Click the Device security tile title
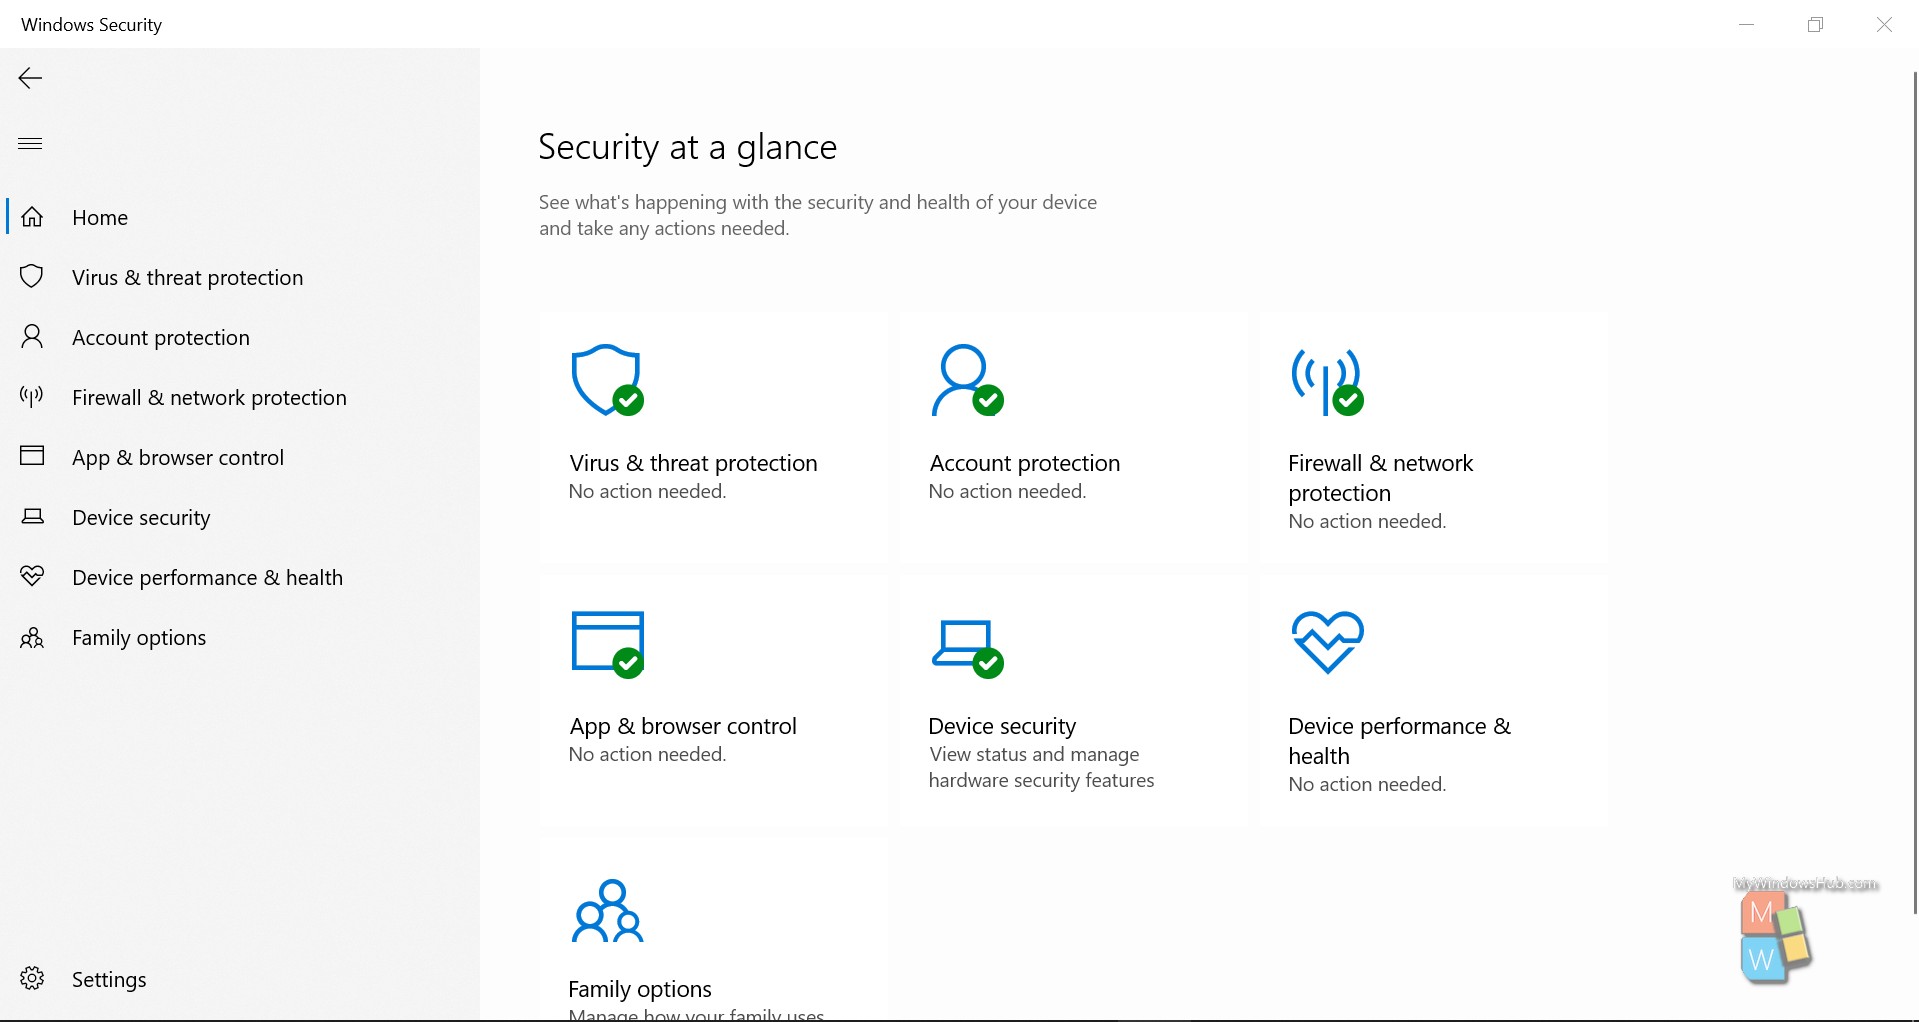 pyautogui.click(x=1002, y=726)
